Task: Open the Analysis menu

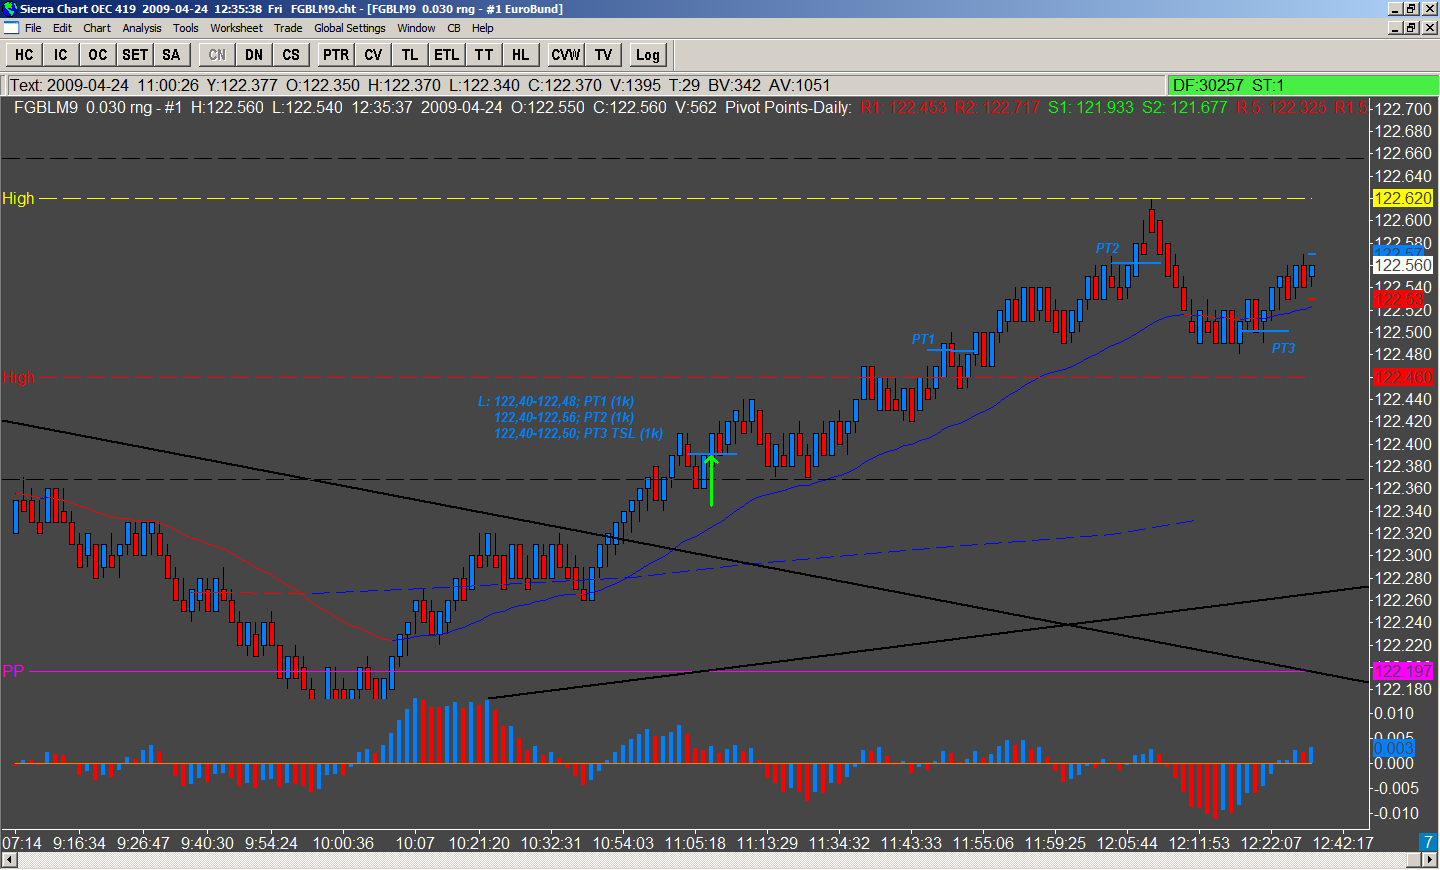Action: 142,28
